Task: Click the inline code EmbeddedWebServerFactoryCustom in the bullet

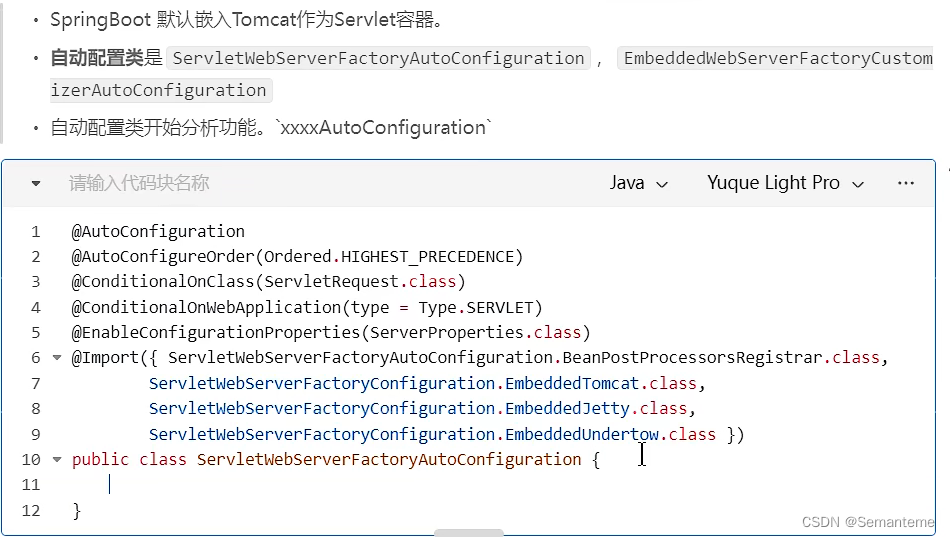Action: point(776,58)
